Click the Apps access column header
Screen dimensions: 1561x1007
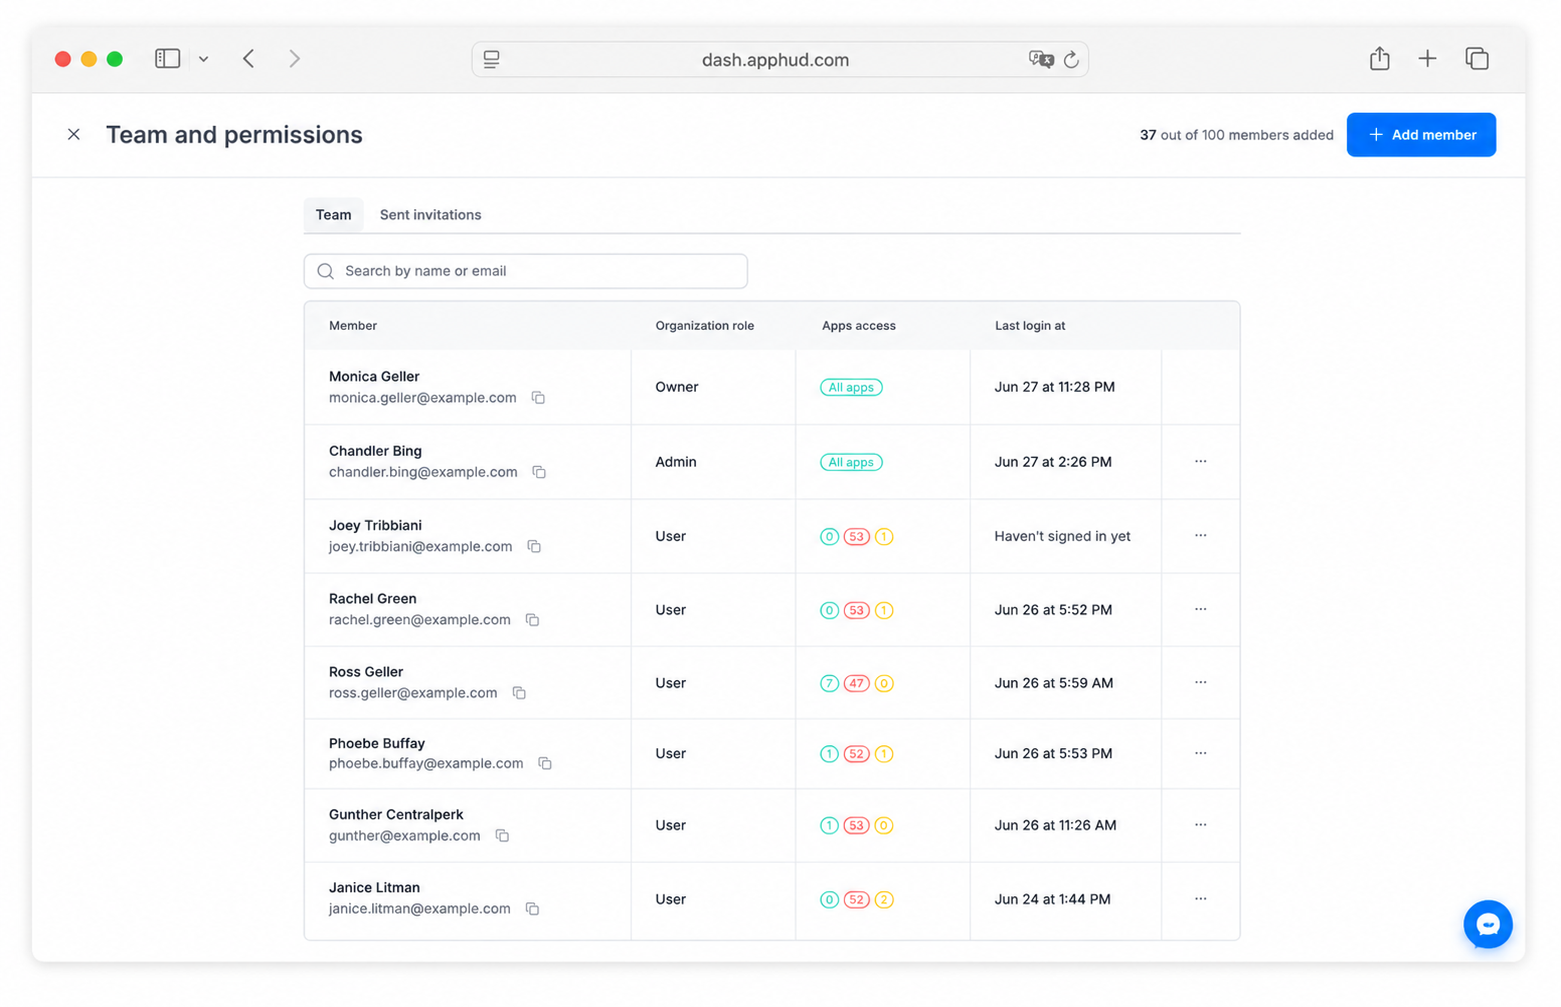click(x=859, y=326)
